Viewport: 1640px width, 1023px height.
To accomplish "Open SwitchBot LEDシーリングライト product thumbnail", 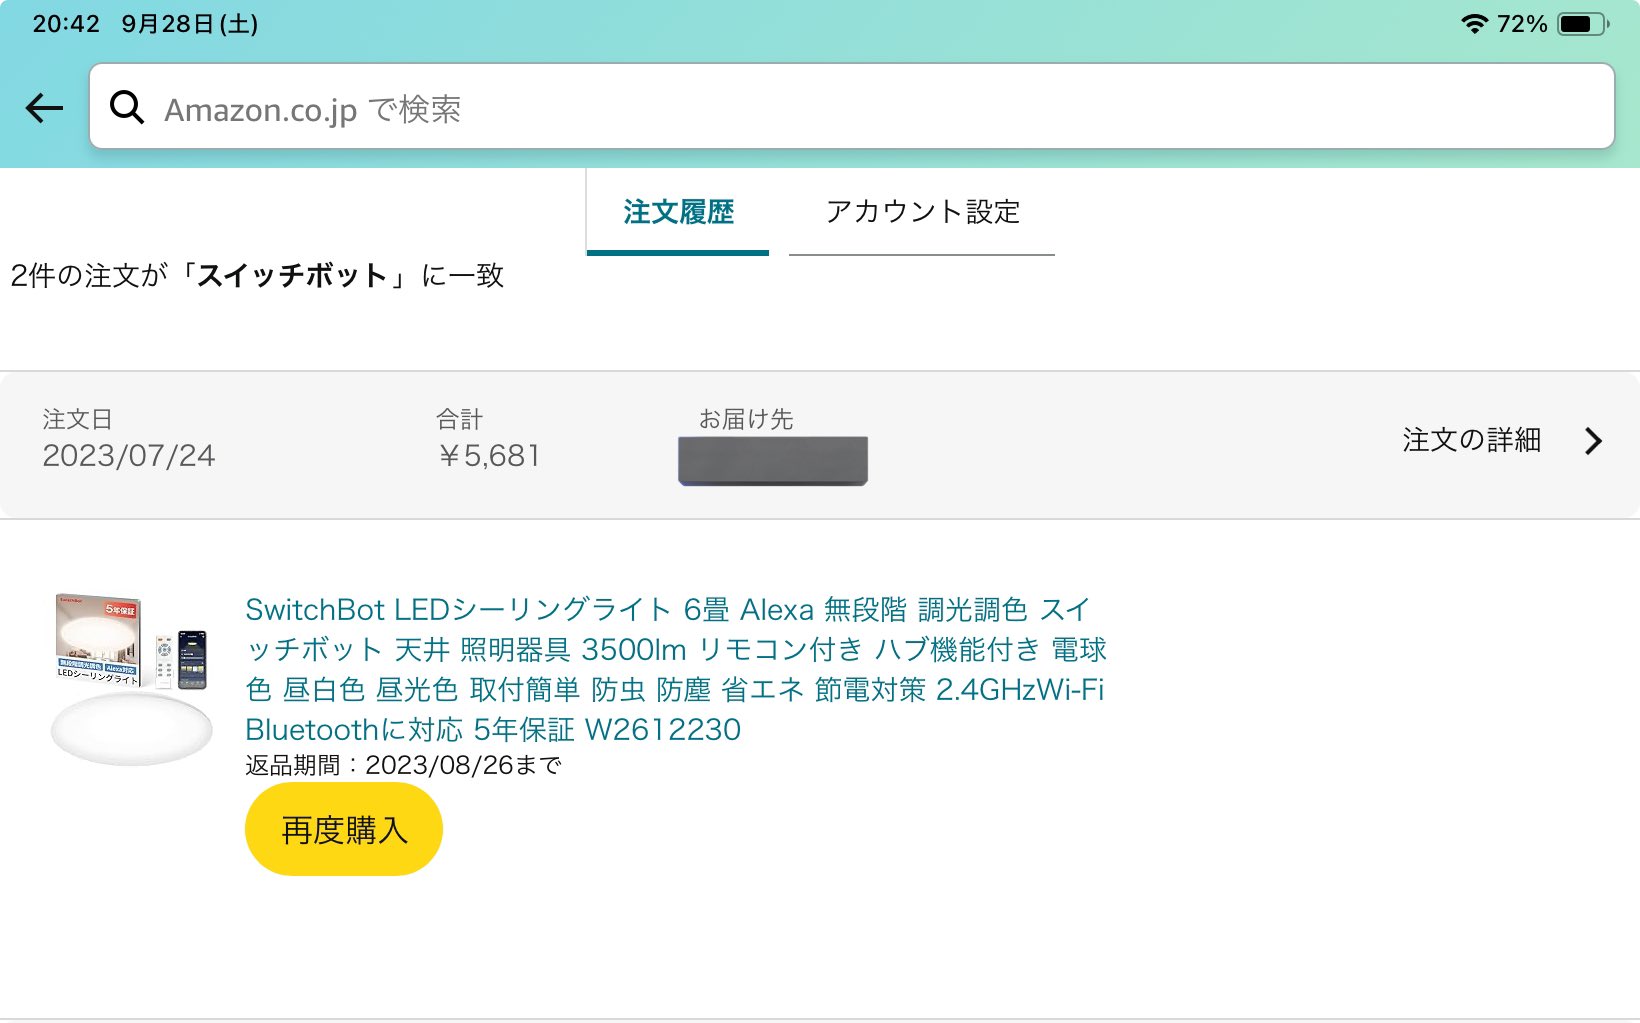I will pyautogui.click(x=132, y=679).
